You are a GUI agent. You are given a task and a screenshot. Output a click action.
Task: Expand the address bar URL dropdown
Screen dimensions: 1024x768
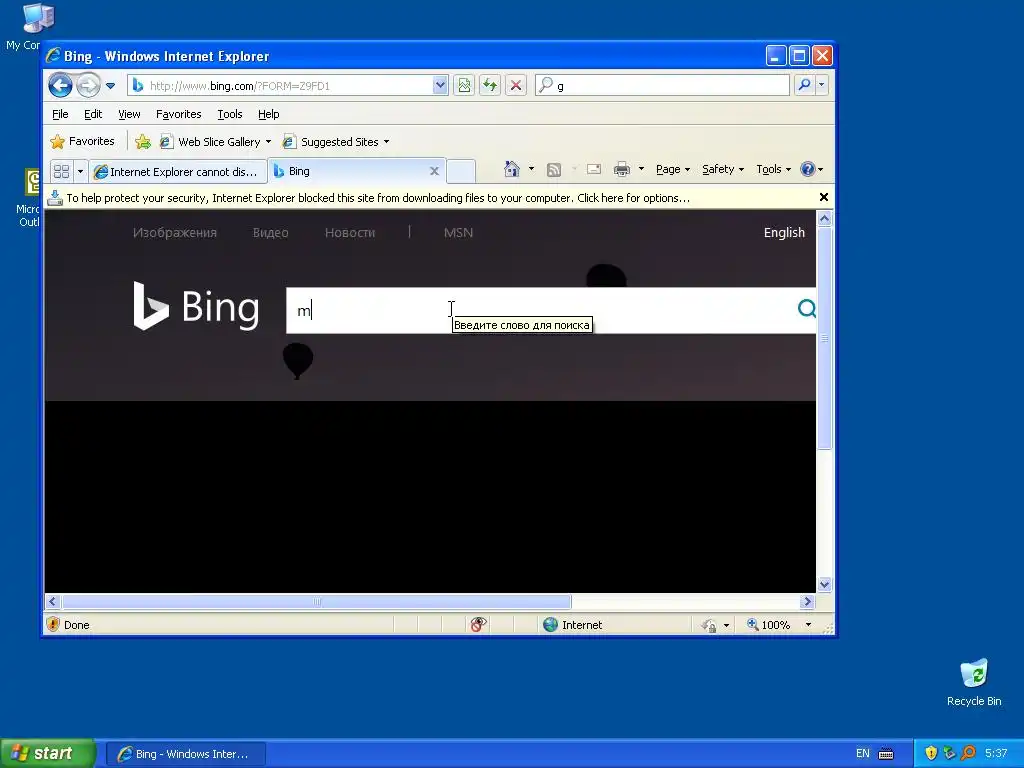[x=440, y=86]
